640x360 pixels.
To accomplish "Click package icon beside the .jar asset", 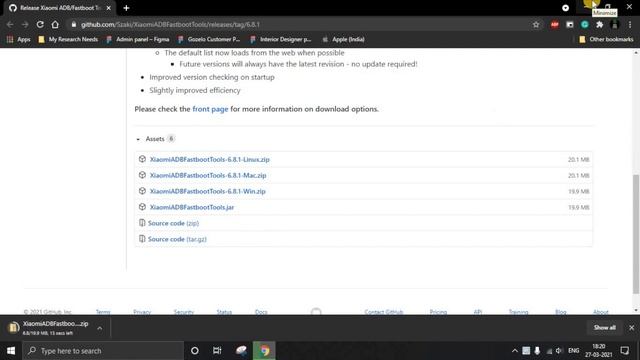I will point(142,207).
